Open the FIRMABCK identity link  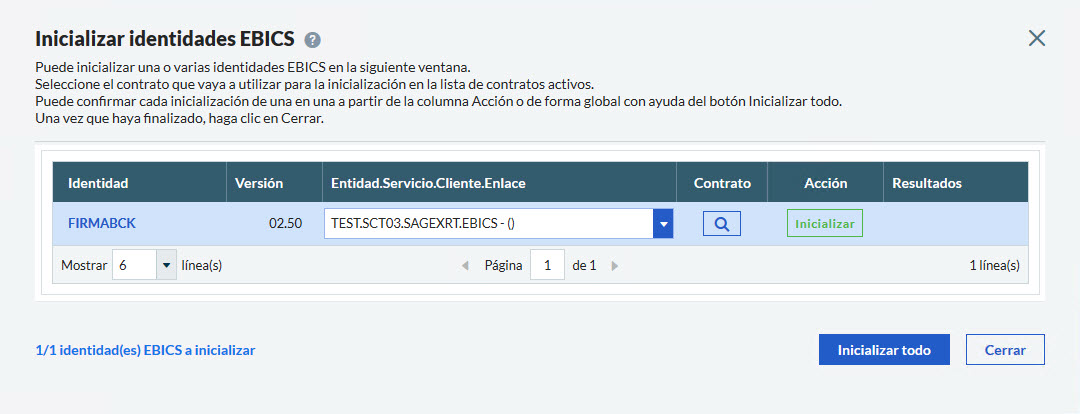101,224
